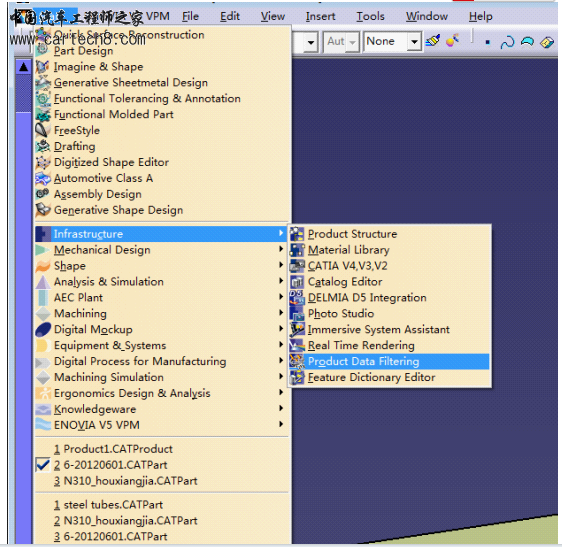Choose CATIA V4,V3,V2 workbench

[x=389, y=266]
